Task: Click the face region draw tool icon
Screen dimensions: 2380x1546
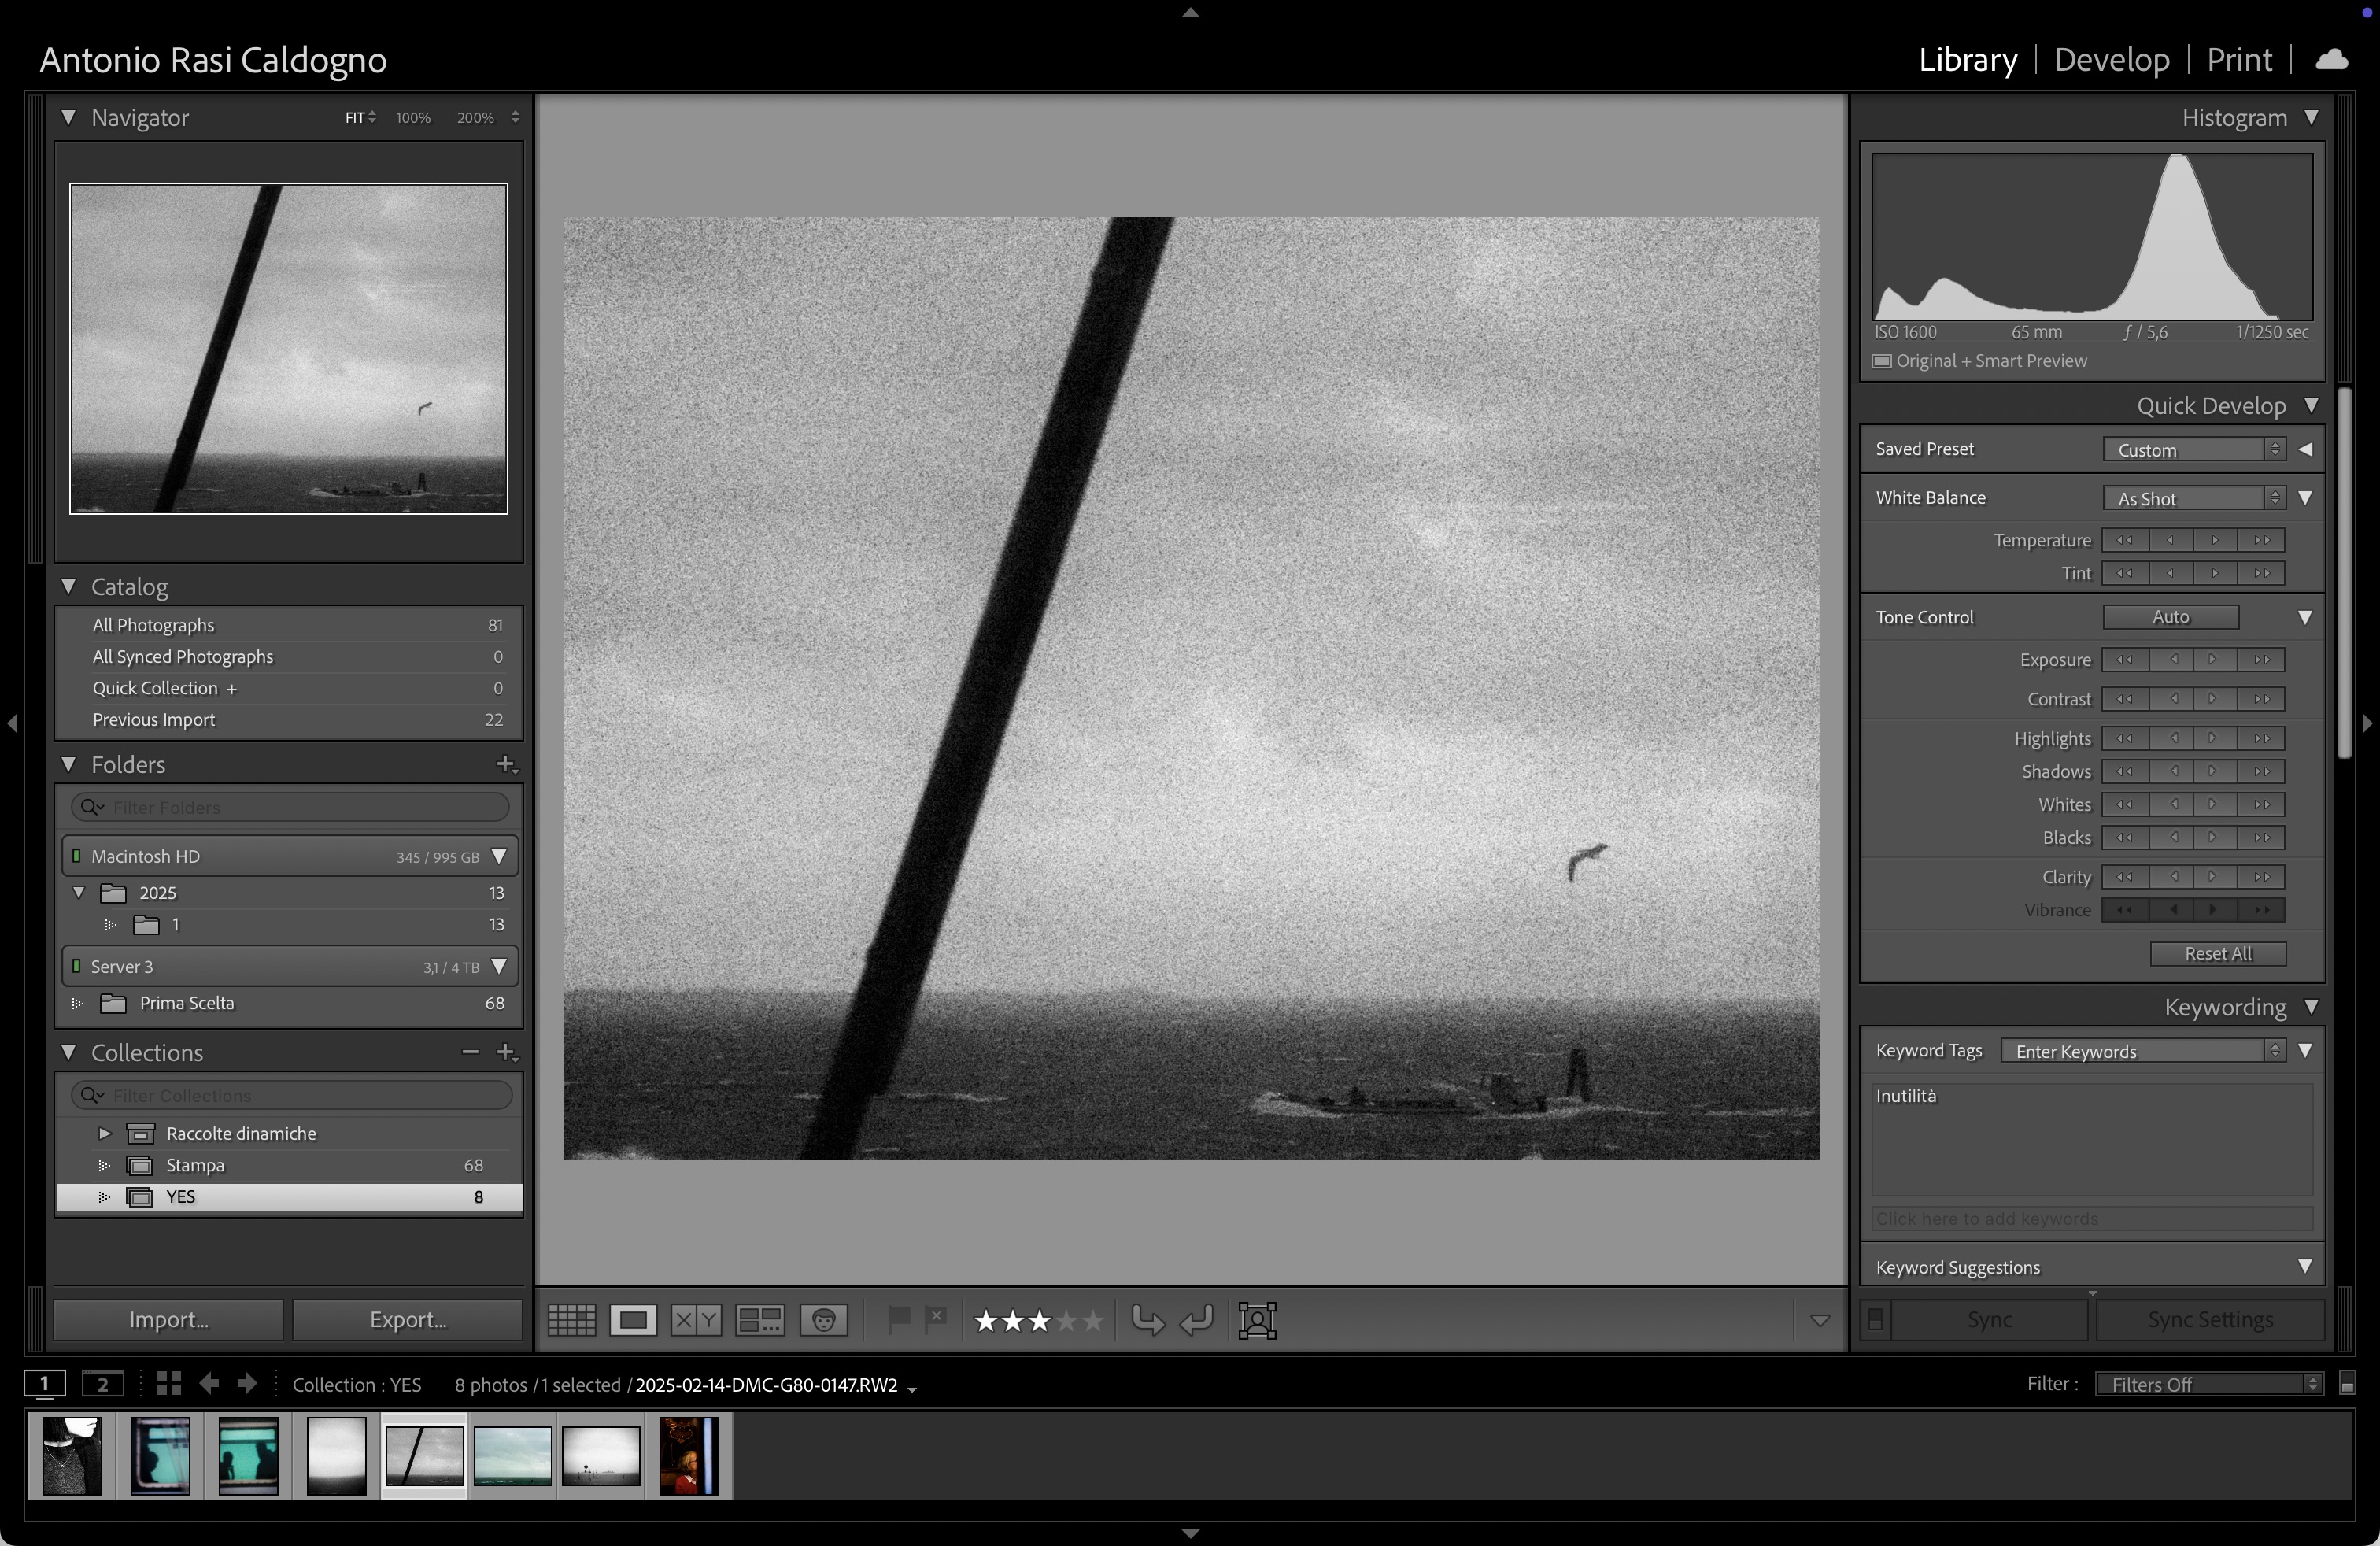Action: click(1257, 1320)
